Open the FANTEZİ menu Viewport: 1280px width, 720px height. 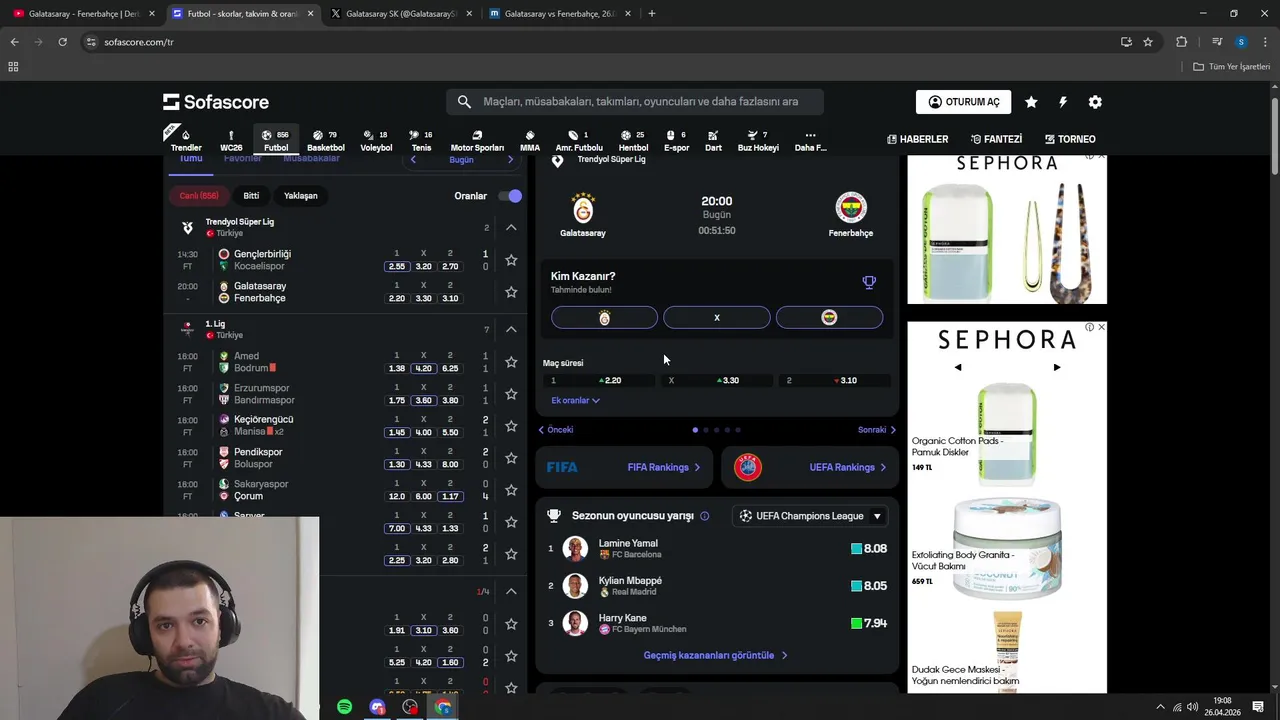coord(996,139)
